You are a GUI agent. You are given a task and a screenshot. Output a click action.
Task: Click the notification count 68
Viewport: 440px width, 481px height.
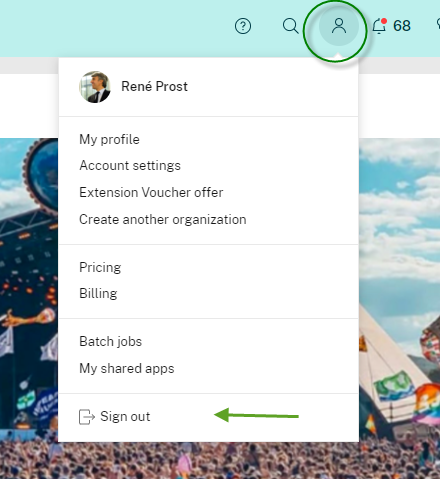point(402,26)
